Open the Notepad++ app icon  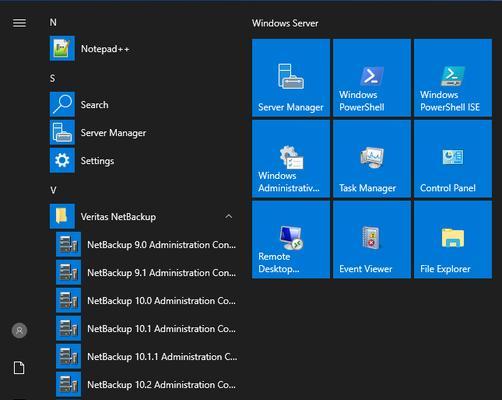tap(62, 49)
